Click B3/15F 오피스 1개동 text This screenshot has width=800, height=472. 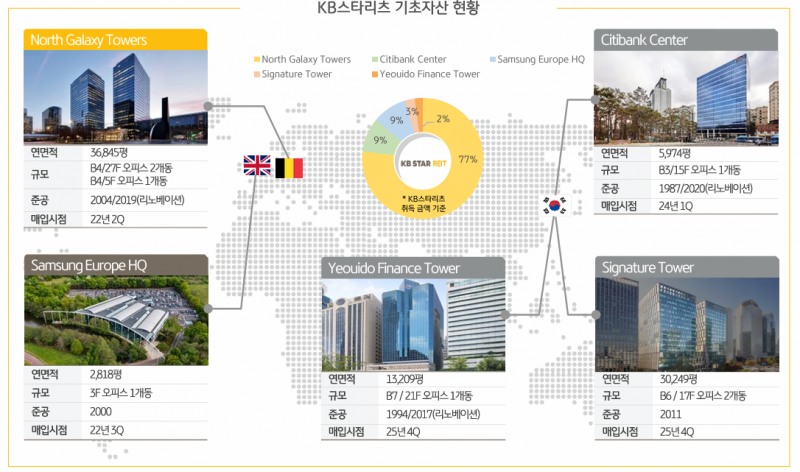point(699,170)
